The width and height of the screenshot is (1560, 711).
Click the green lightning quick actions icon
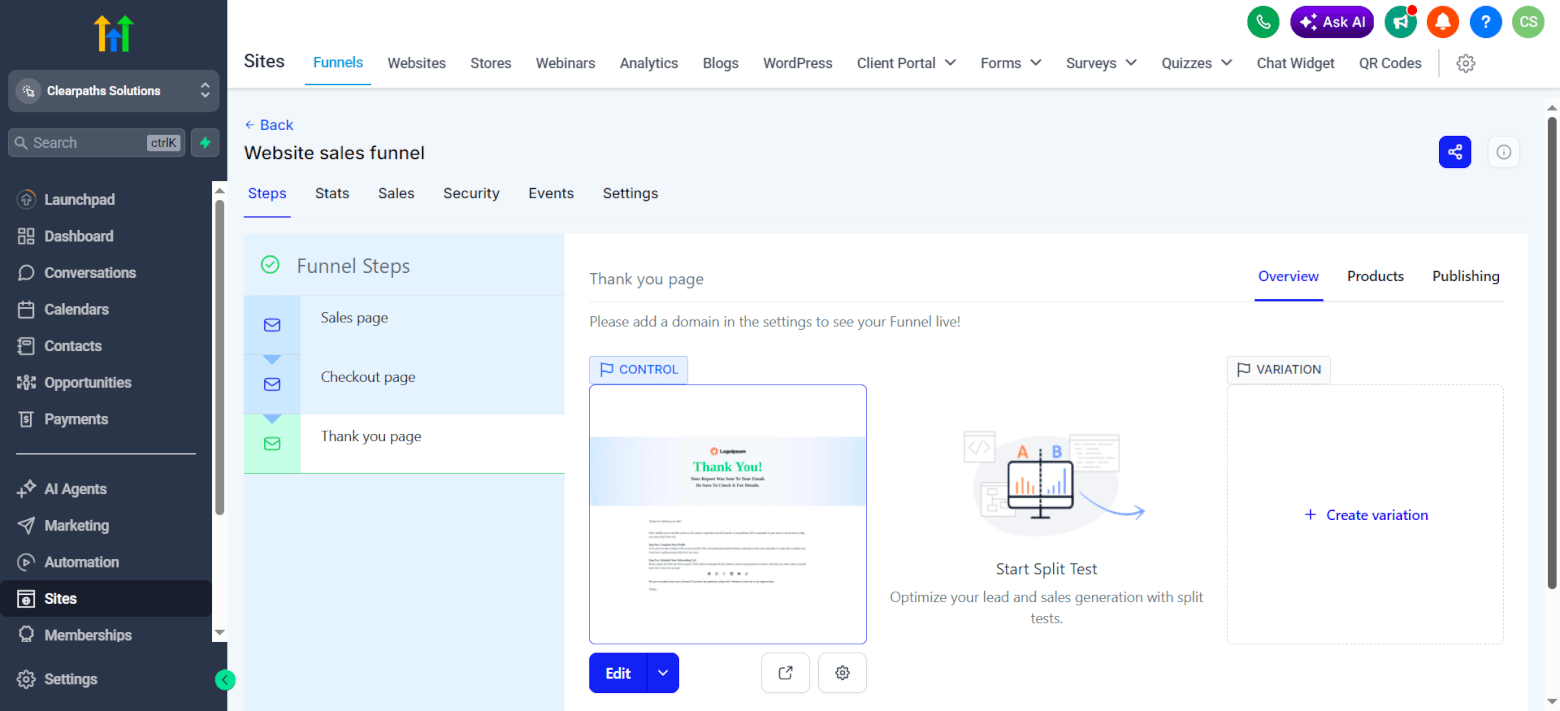pos(205,143)
